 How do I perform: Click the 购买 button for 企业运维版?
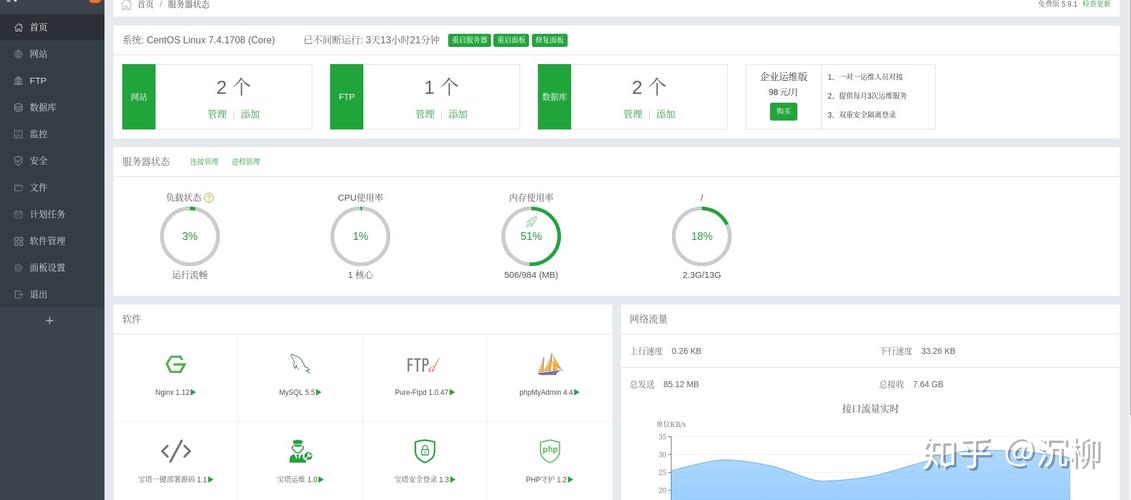click(783, 111)
